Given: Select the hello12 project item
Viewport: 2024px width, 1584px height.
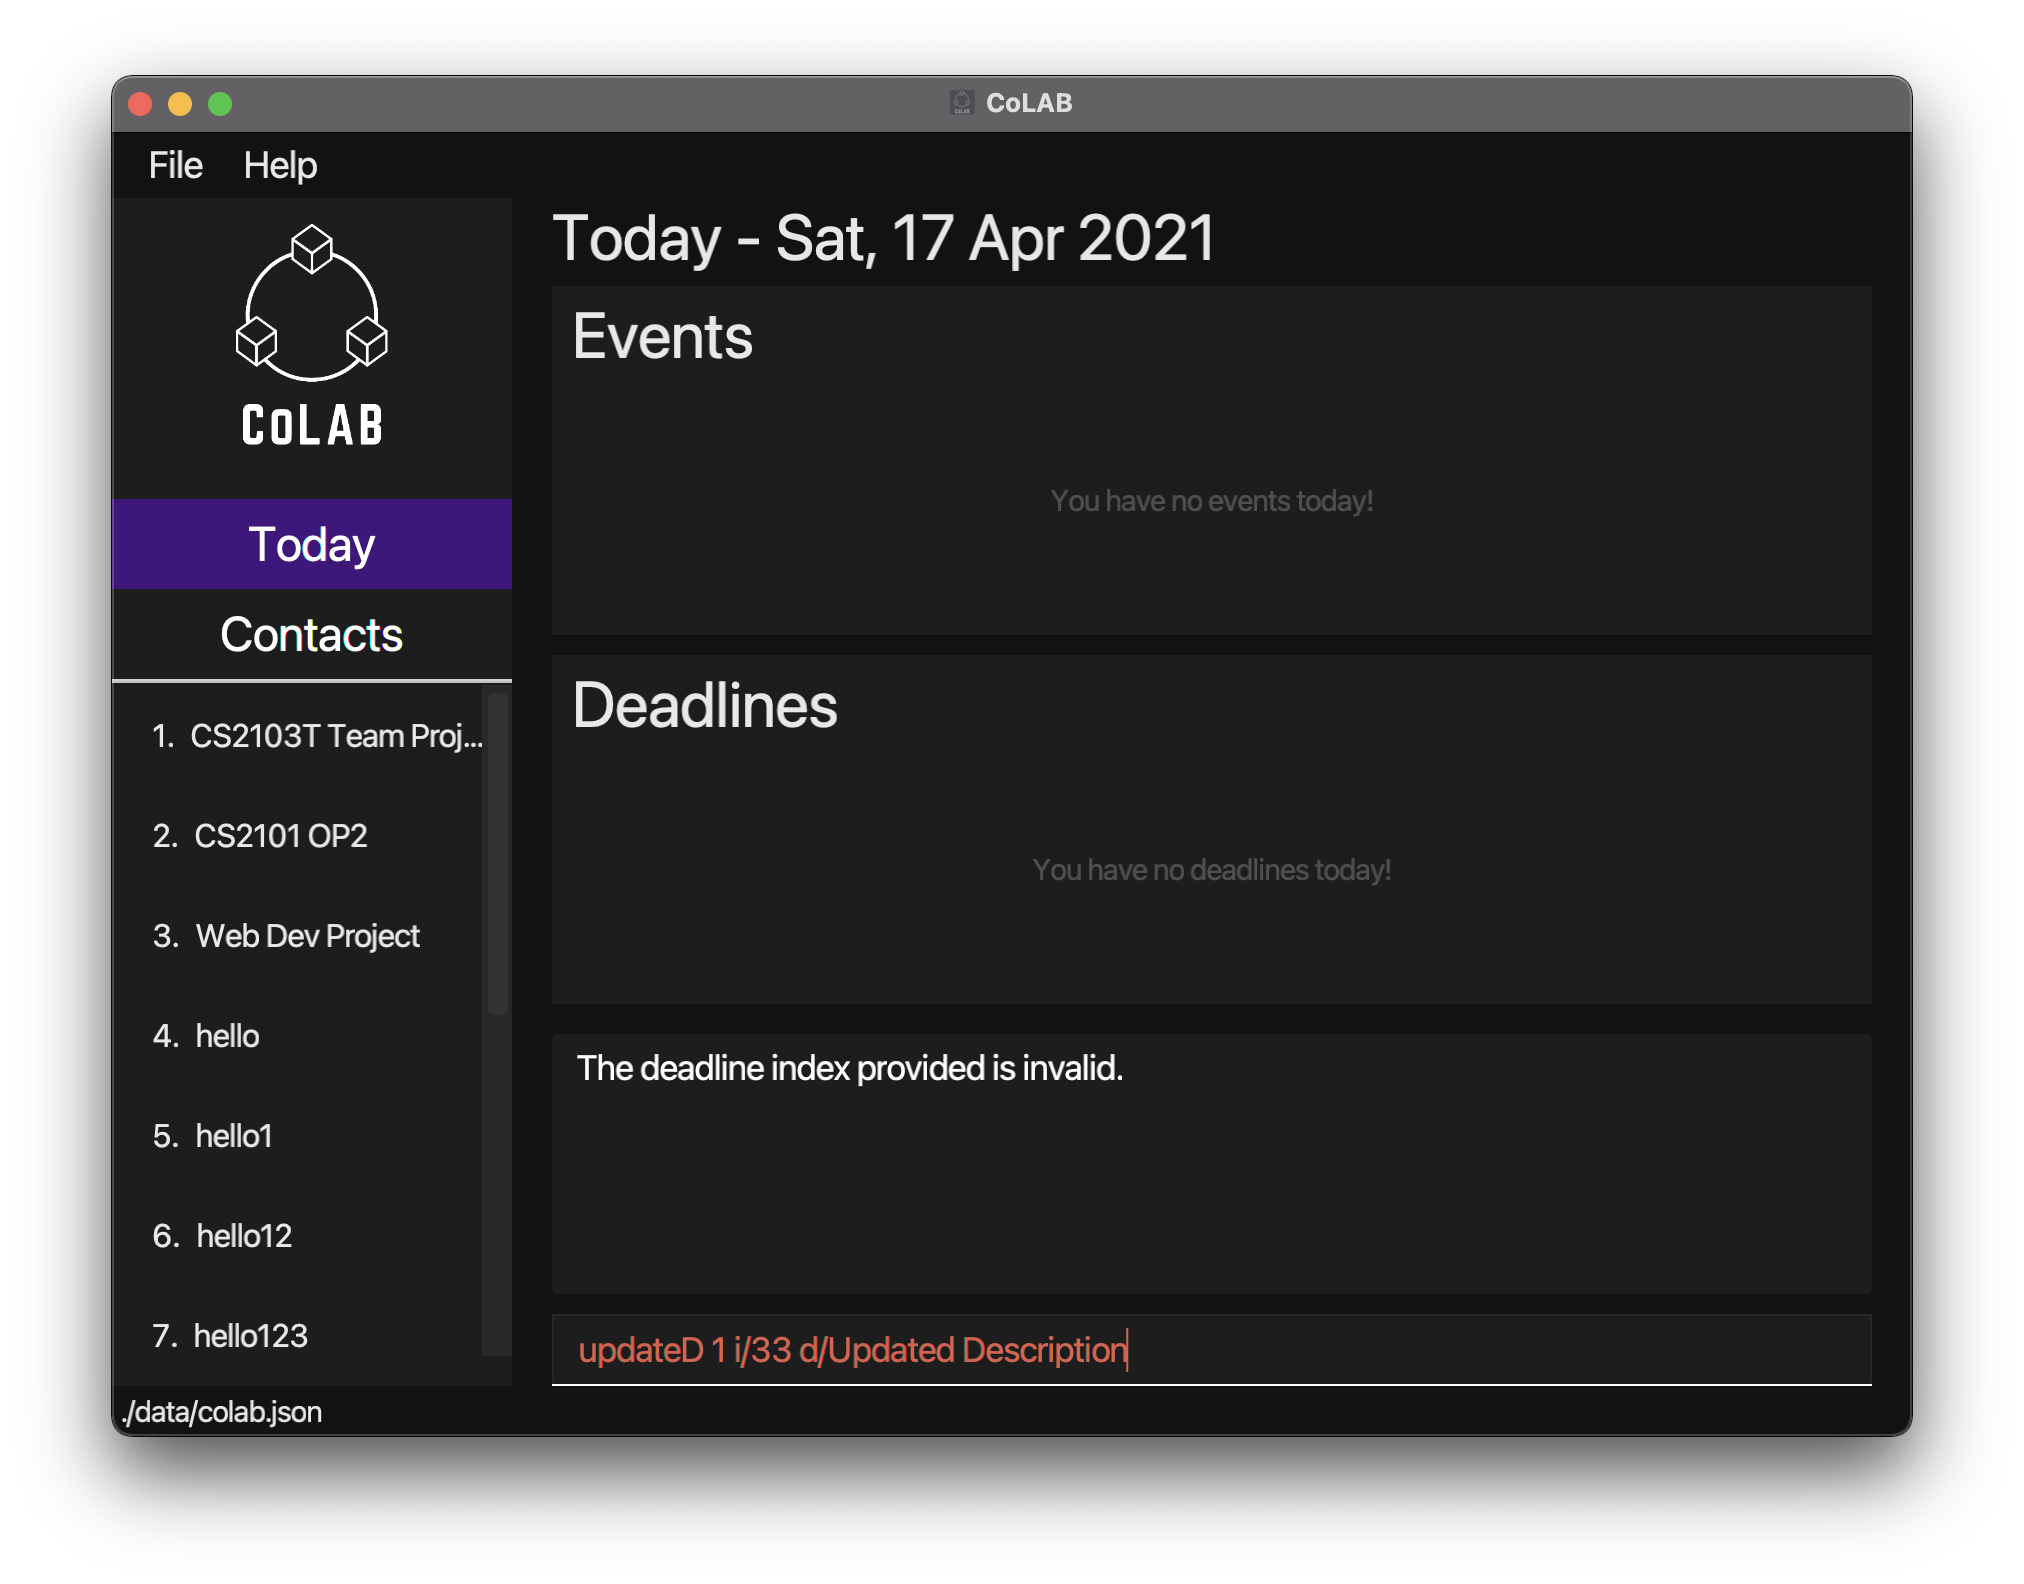Looking at the screenshot, I should coord(243,1236).
